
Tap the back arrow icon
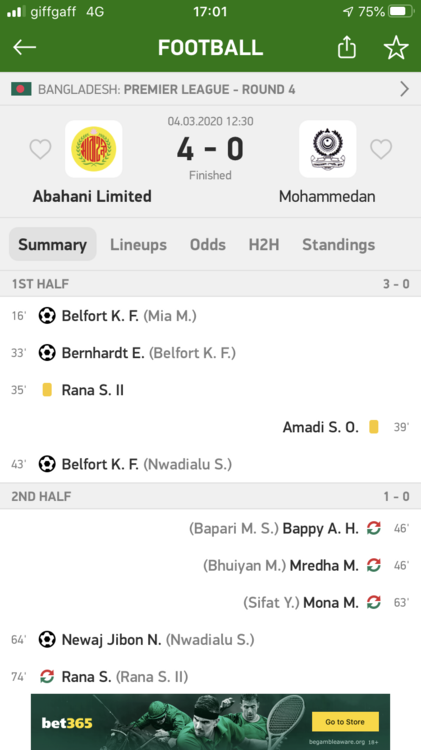[x=24, y=47]
